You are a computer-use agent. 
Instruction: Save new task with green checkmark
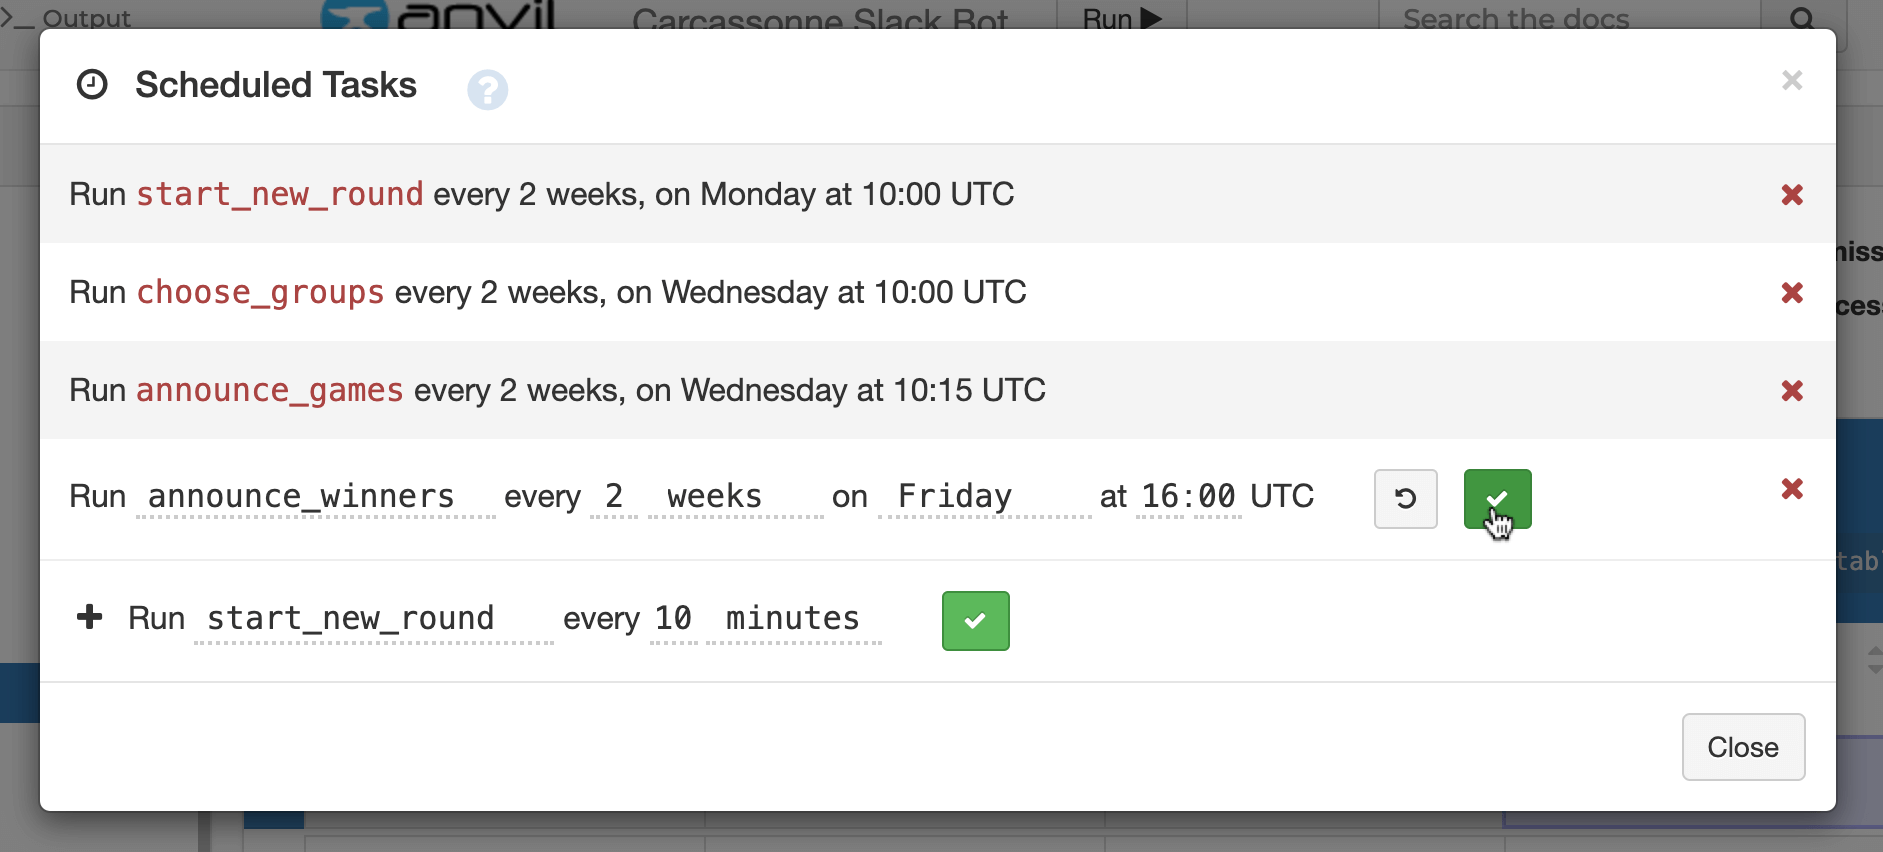pos(975,621)
